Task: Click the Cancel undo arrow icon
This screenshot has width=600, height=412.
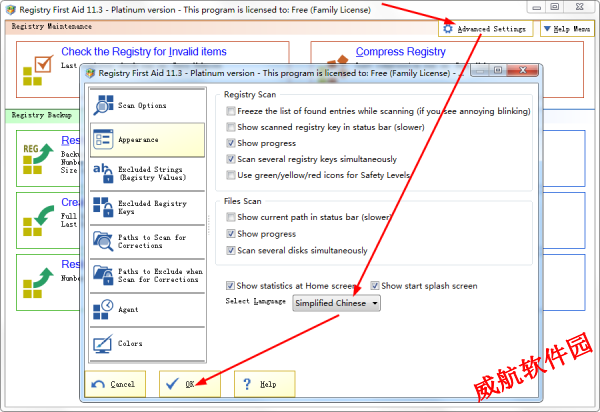Action: point(98,384)
